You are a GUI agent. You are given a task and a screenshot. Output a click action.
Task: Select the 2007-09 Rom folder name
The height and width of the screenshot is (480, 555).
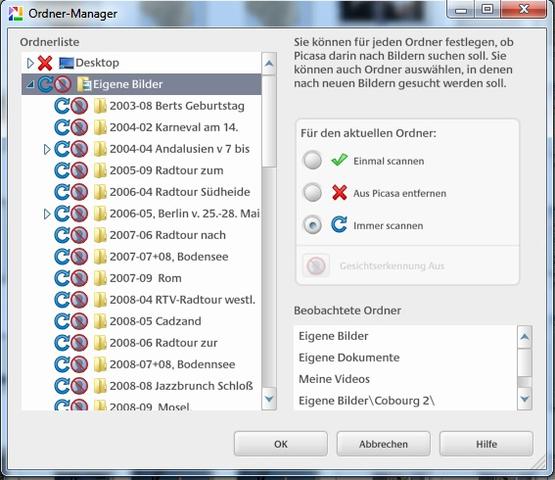click(145, 278)
